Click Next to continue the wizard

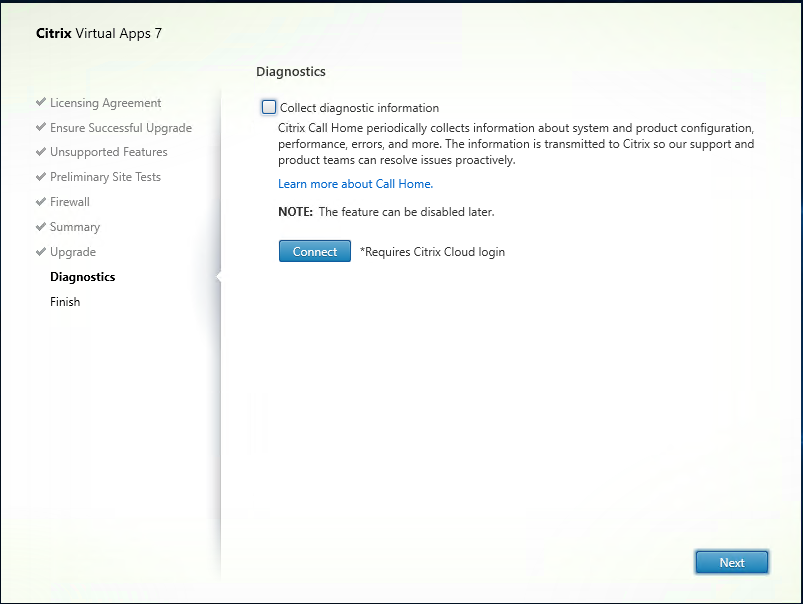[732, 563]
